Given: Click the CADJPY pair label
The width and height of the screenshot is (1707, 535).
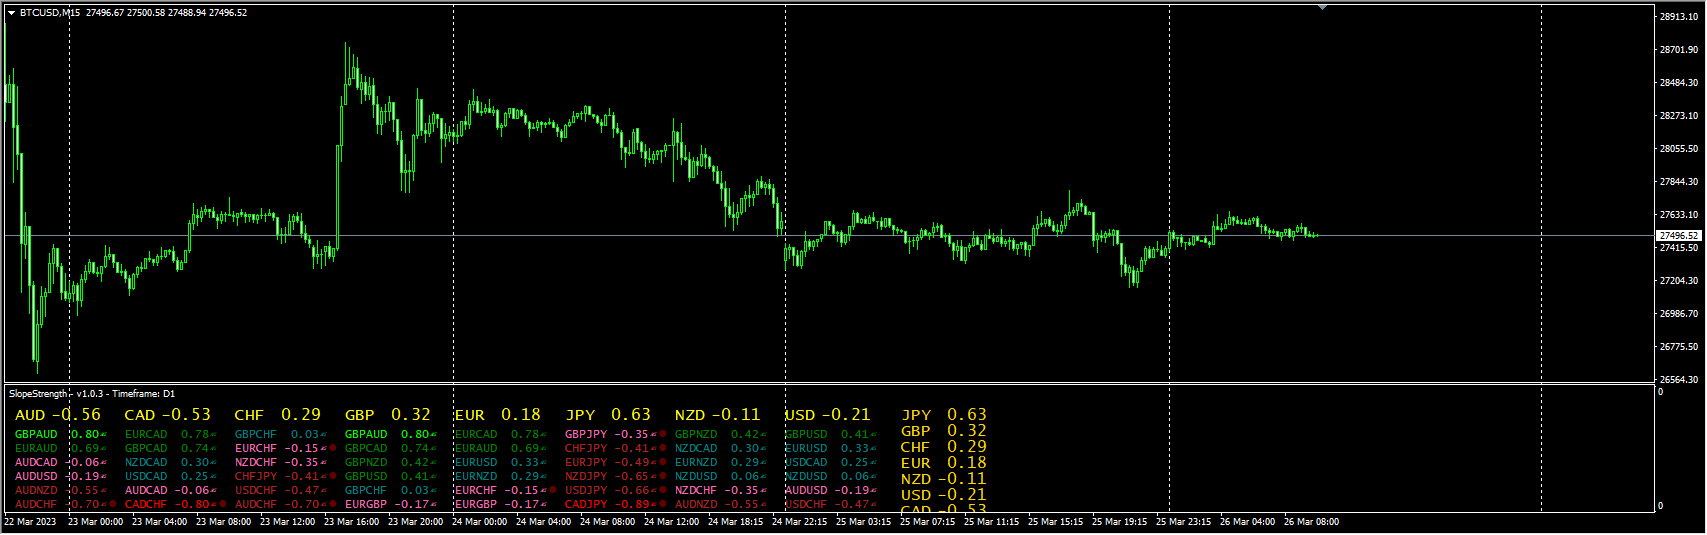Looking at the screenshot, I should 586,504.
